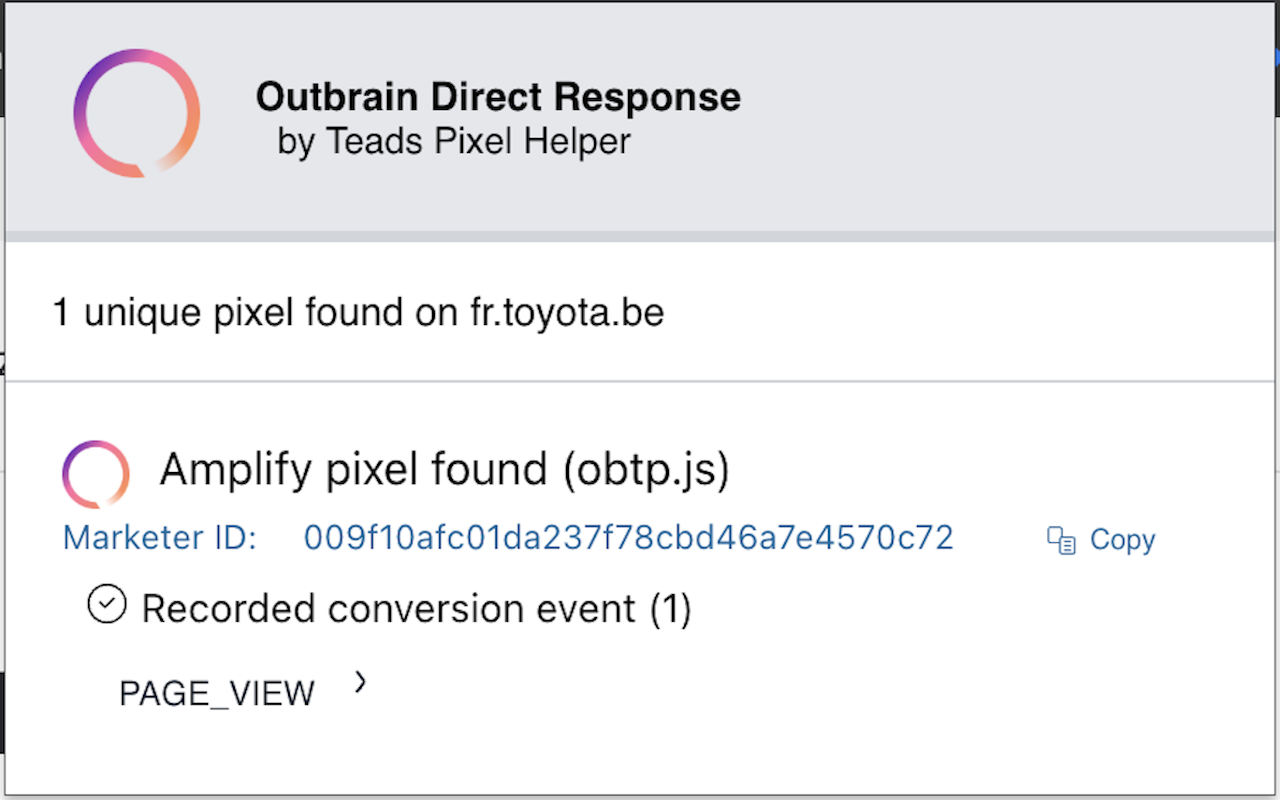Select the PAGE_VIEW event label
This screenshot has height=800, width=1280.
(216, 692)
